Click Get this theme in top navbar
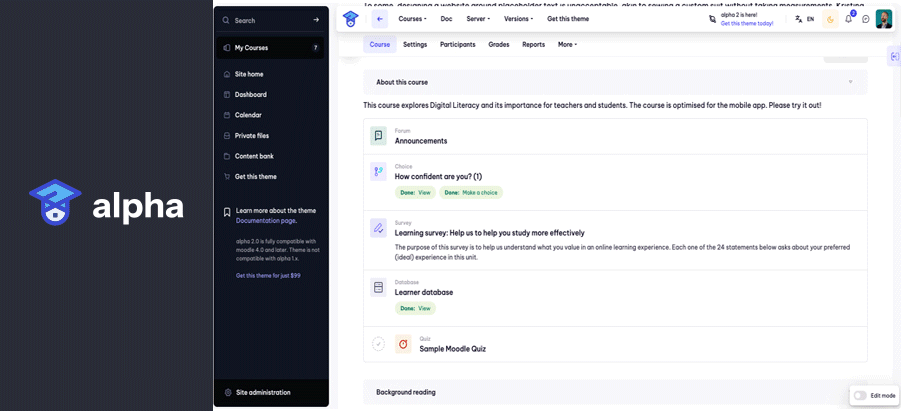Screen dimensions: 901x411 tap(568, 19)
